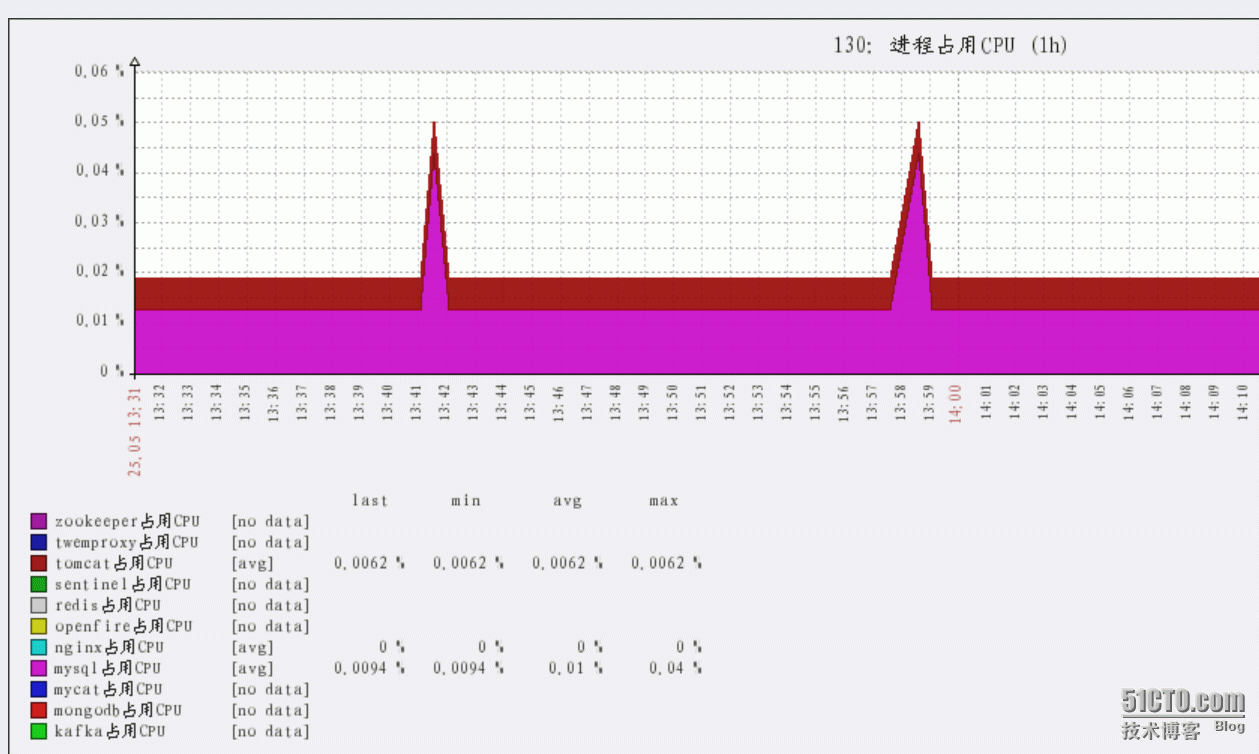Click the 'avg' column header
1259x754 pixels.
[x=567, y=501]
